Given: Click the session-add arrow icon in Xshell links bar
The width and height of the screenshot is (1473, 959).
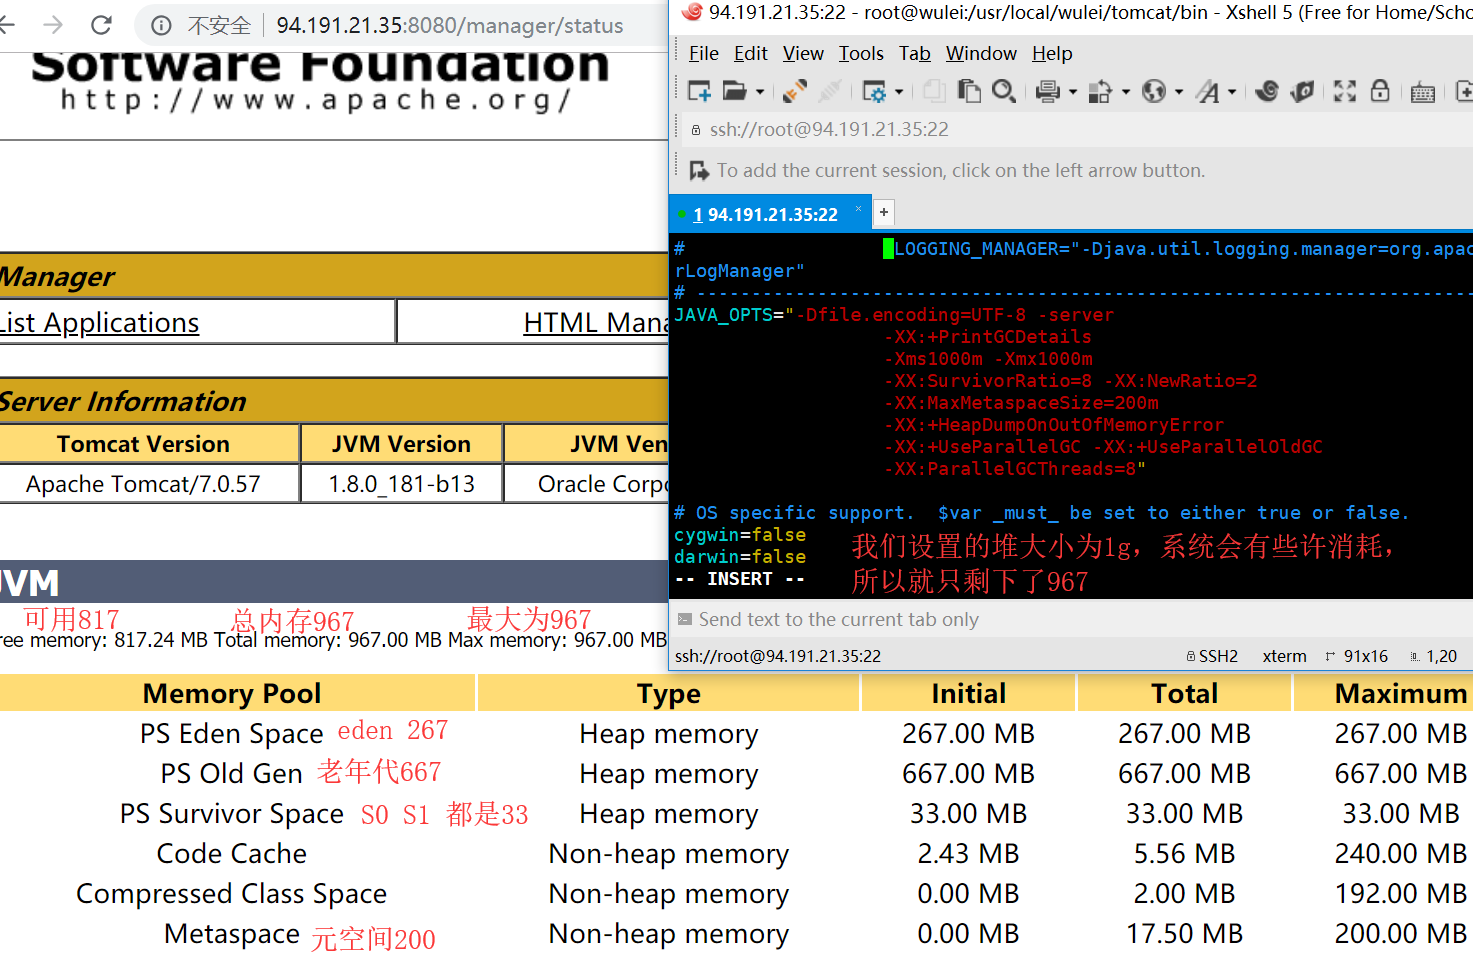Looking at the screenshot, I should click(699, 171).
